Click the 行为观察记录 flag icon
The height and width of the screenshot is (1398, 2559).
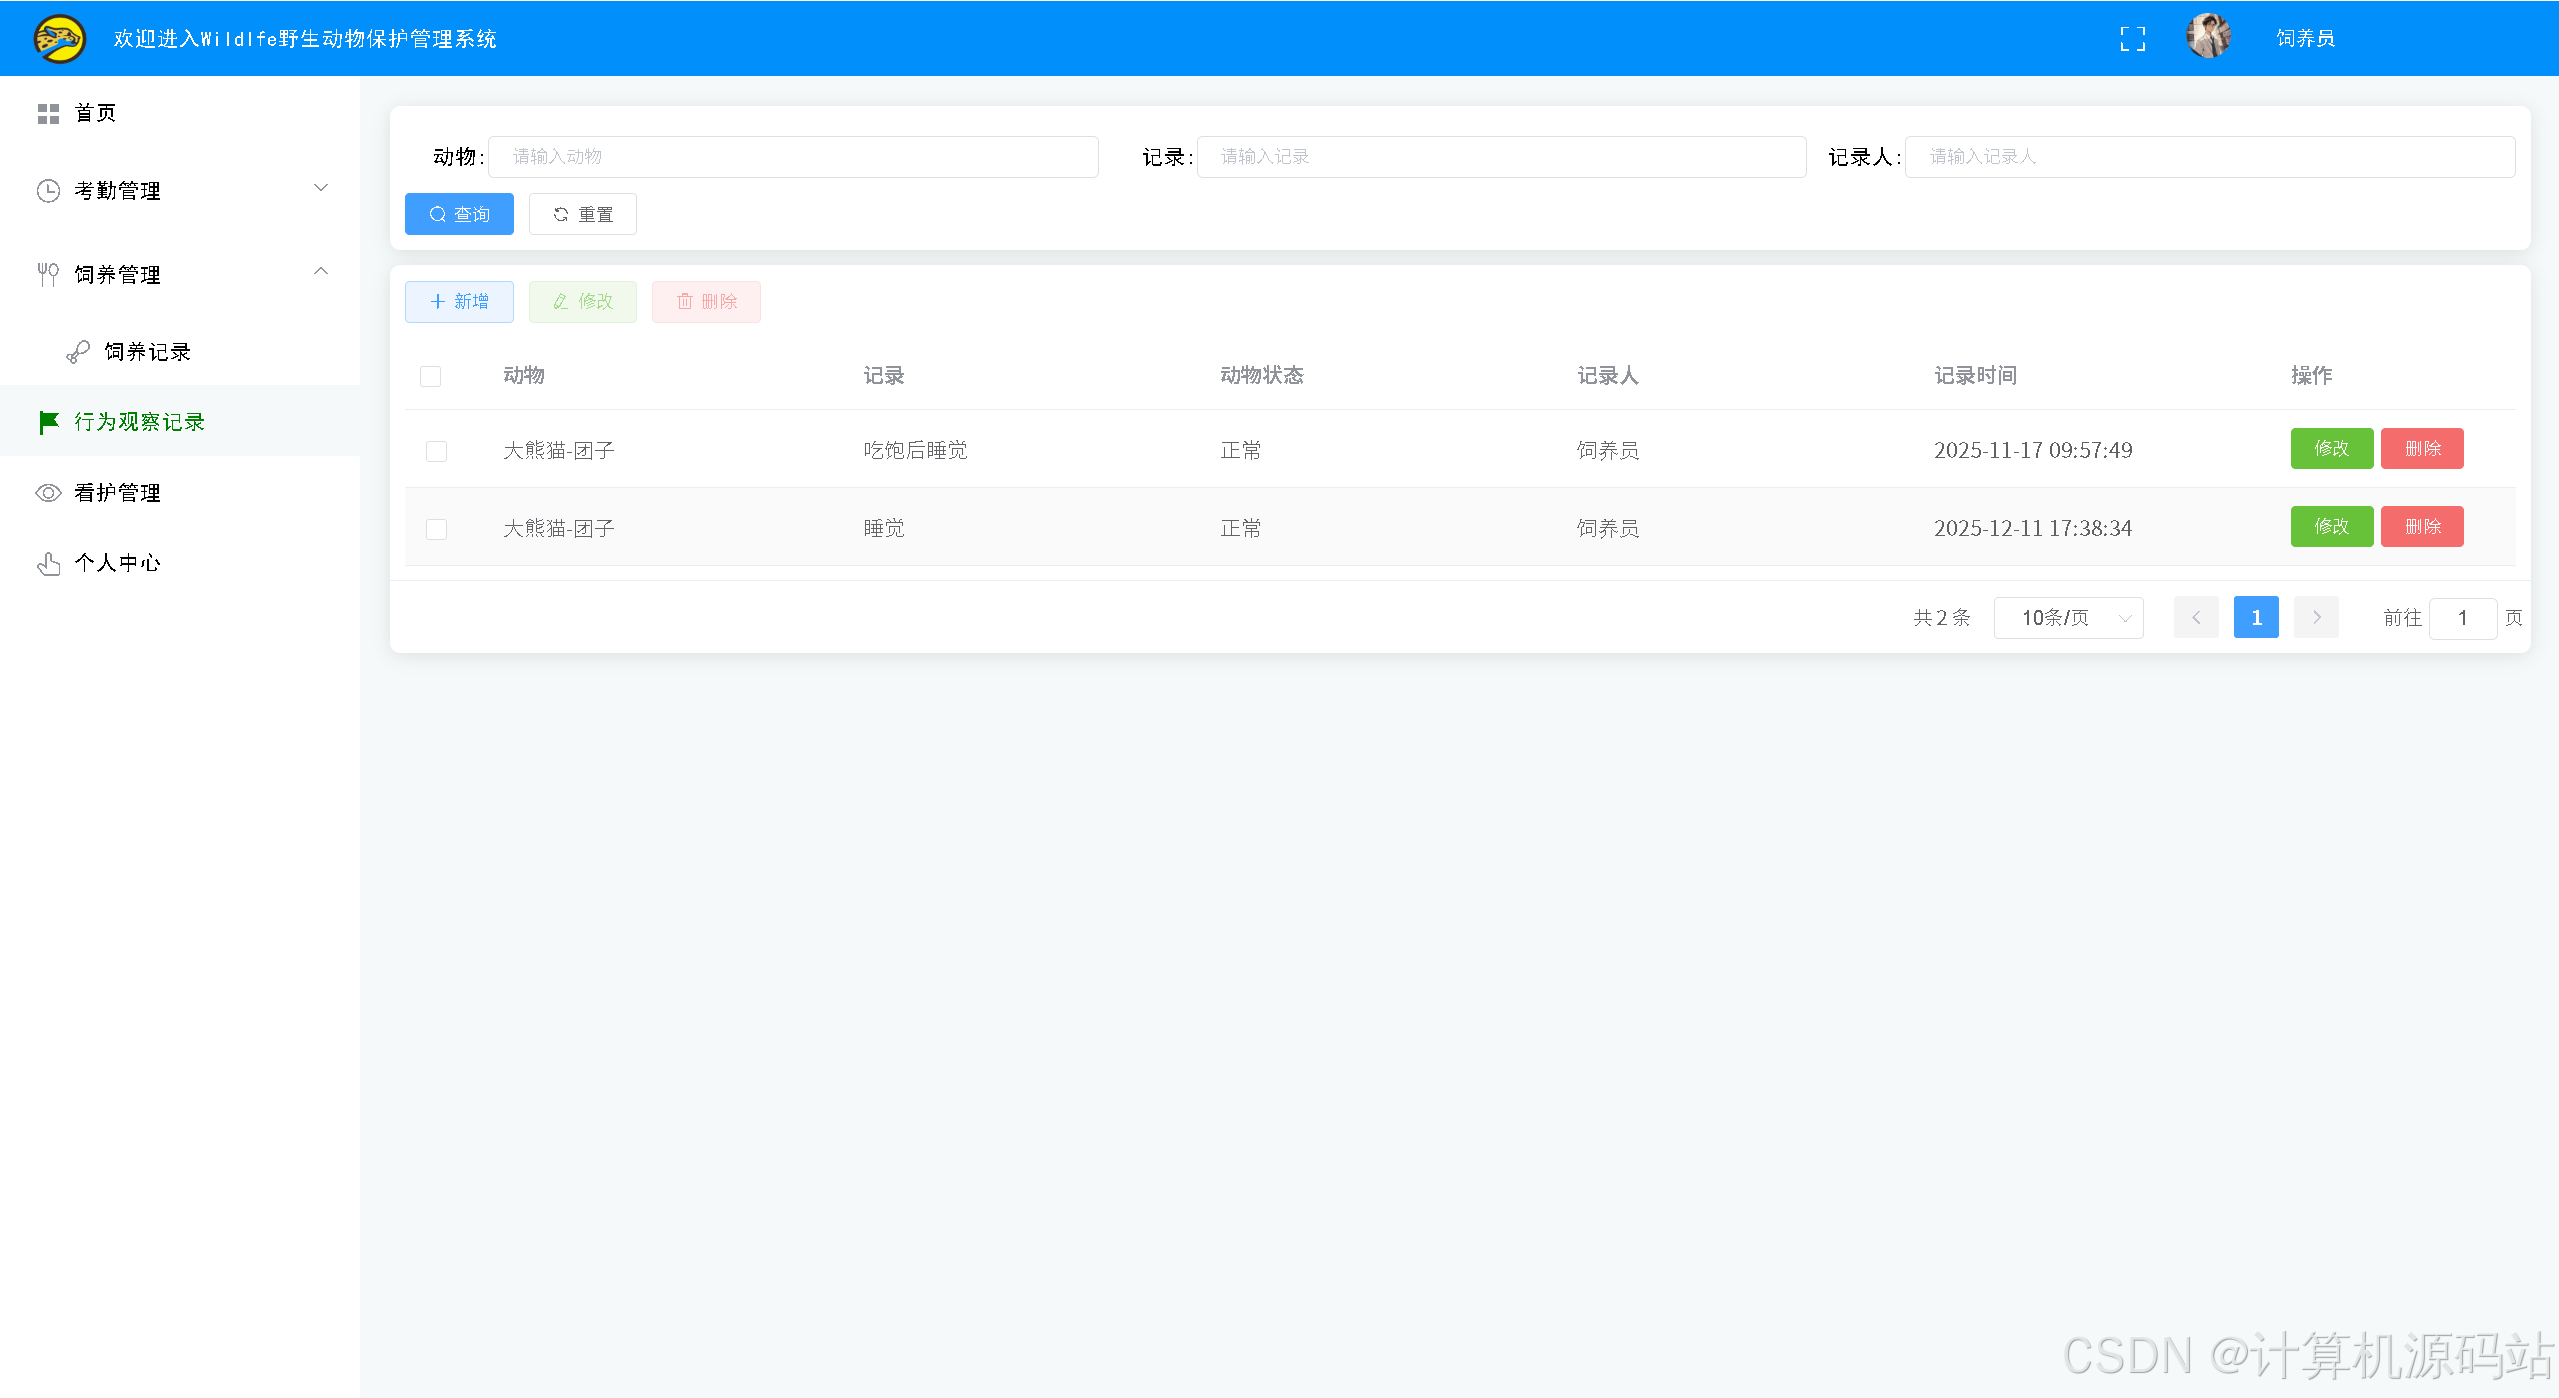(x=48, y=422)
